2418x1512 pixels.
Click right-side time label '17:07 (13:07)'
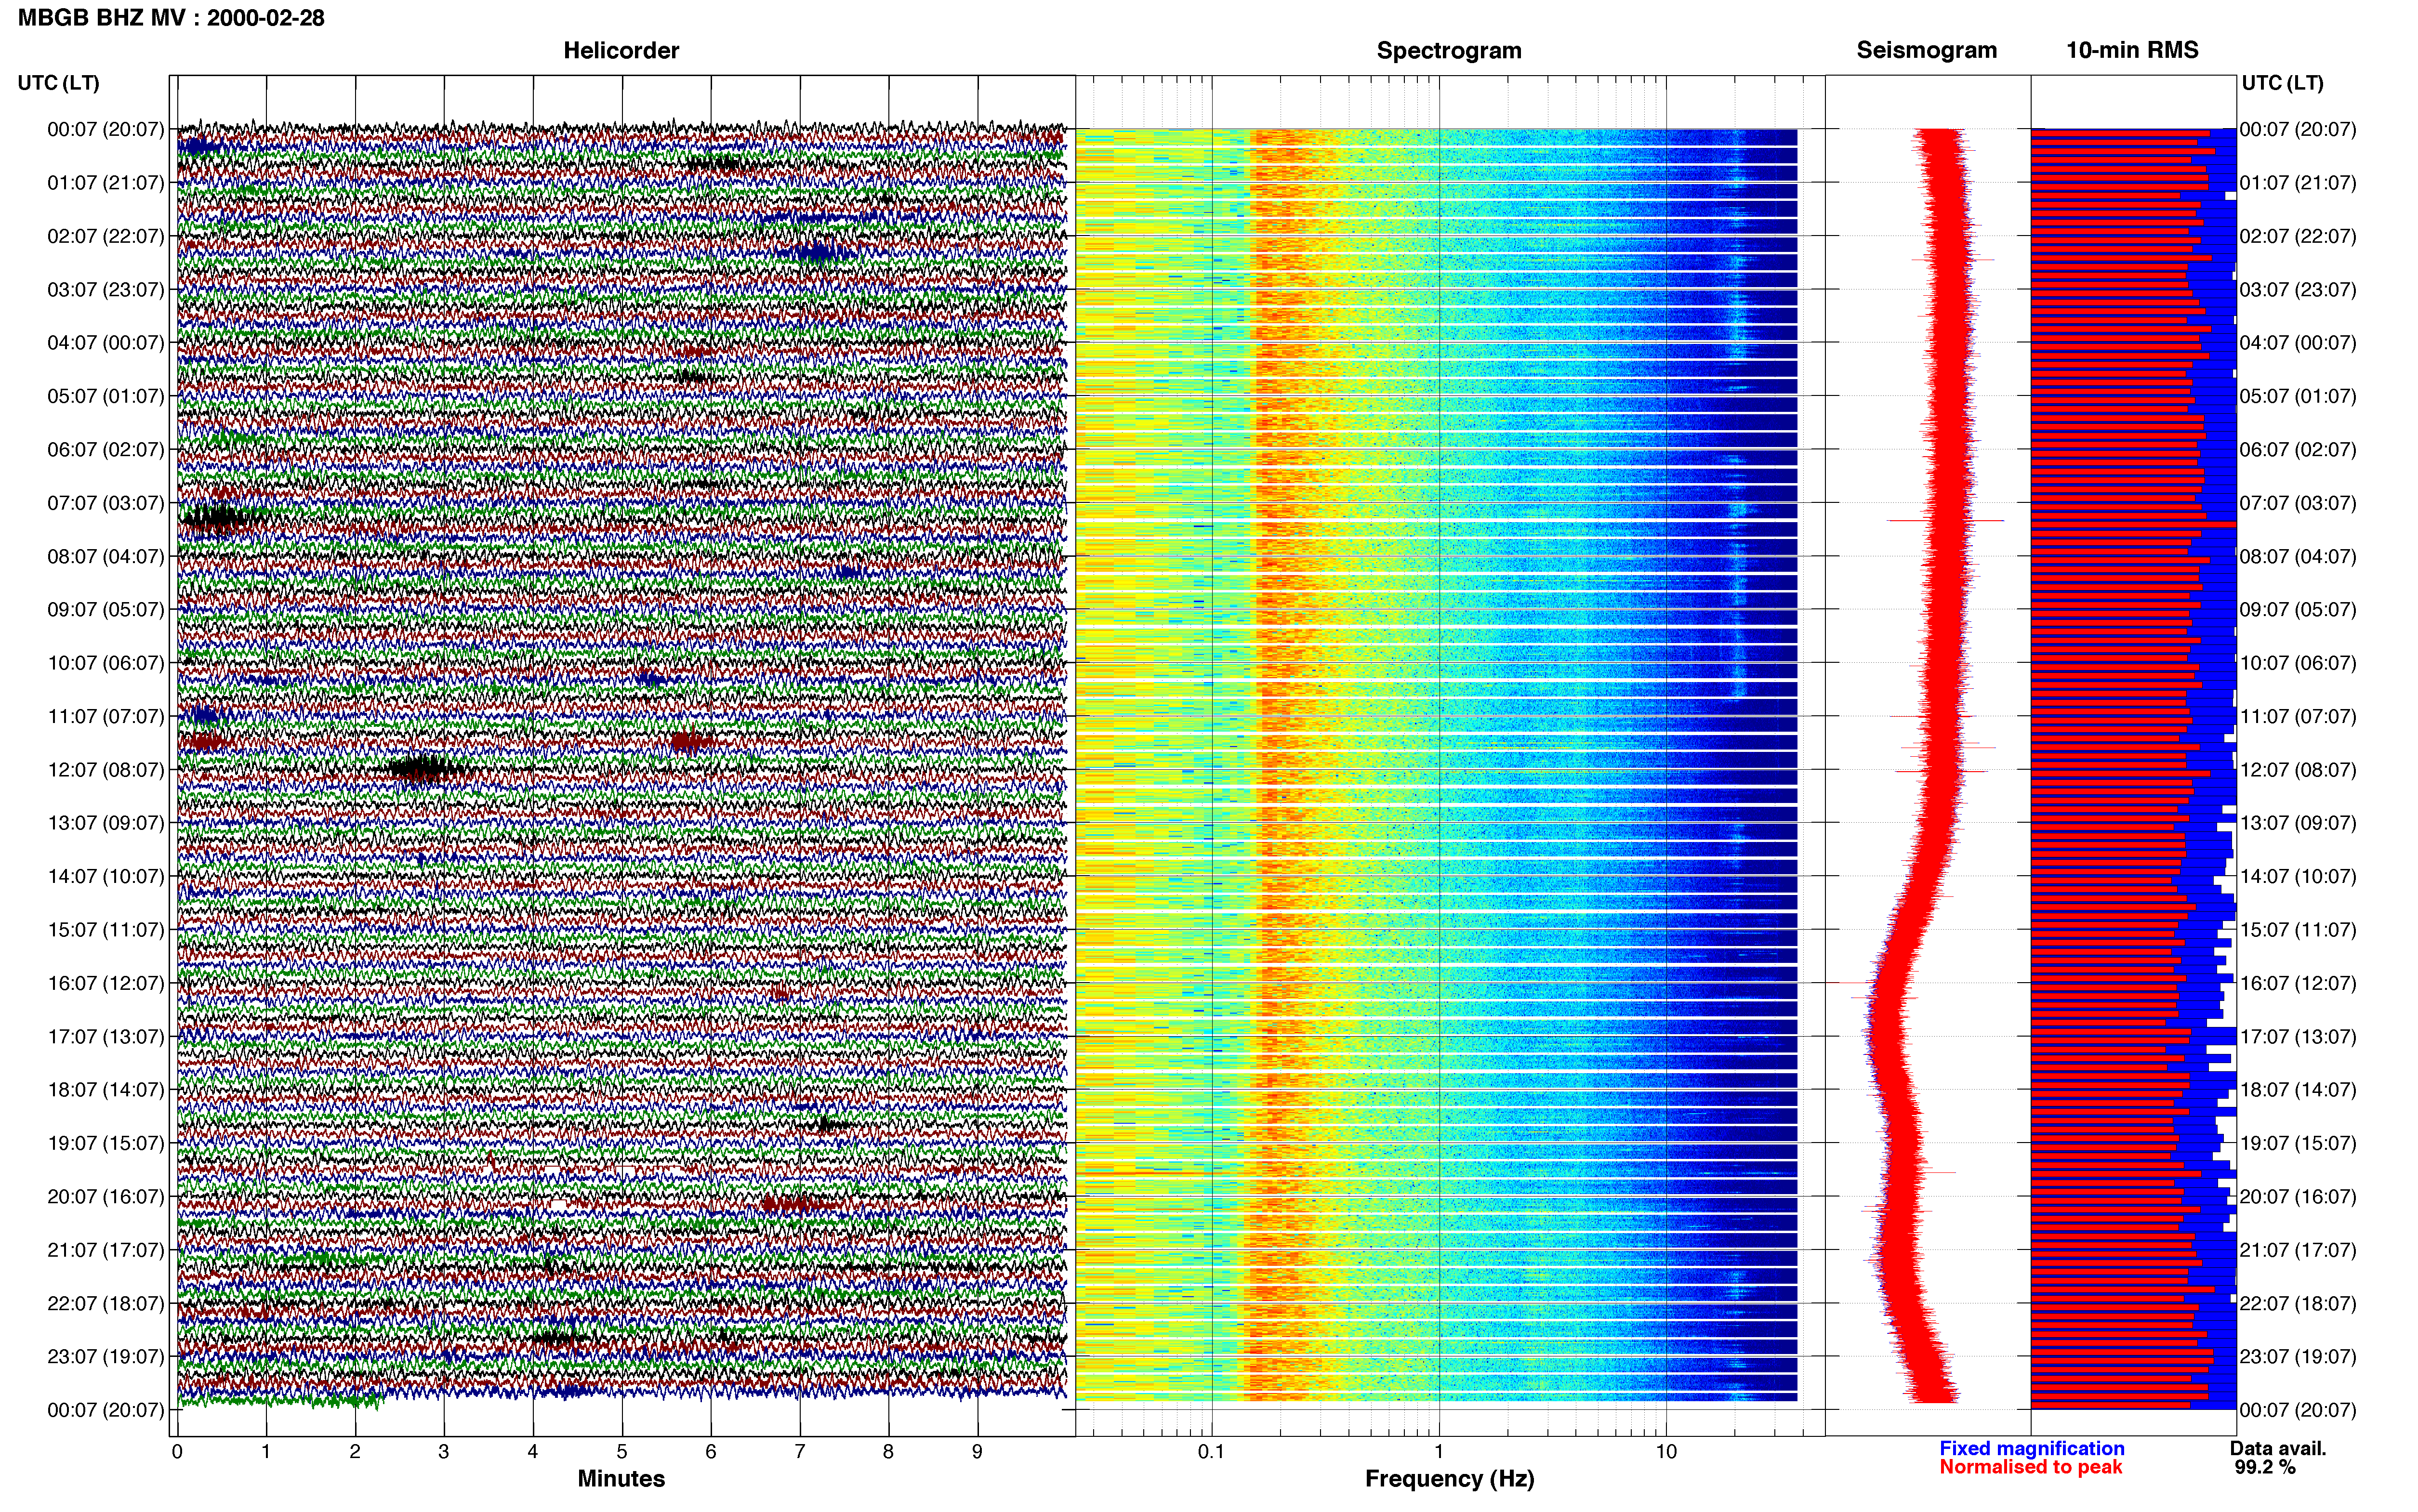coord(2298,1036)
